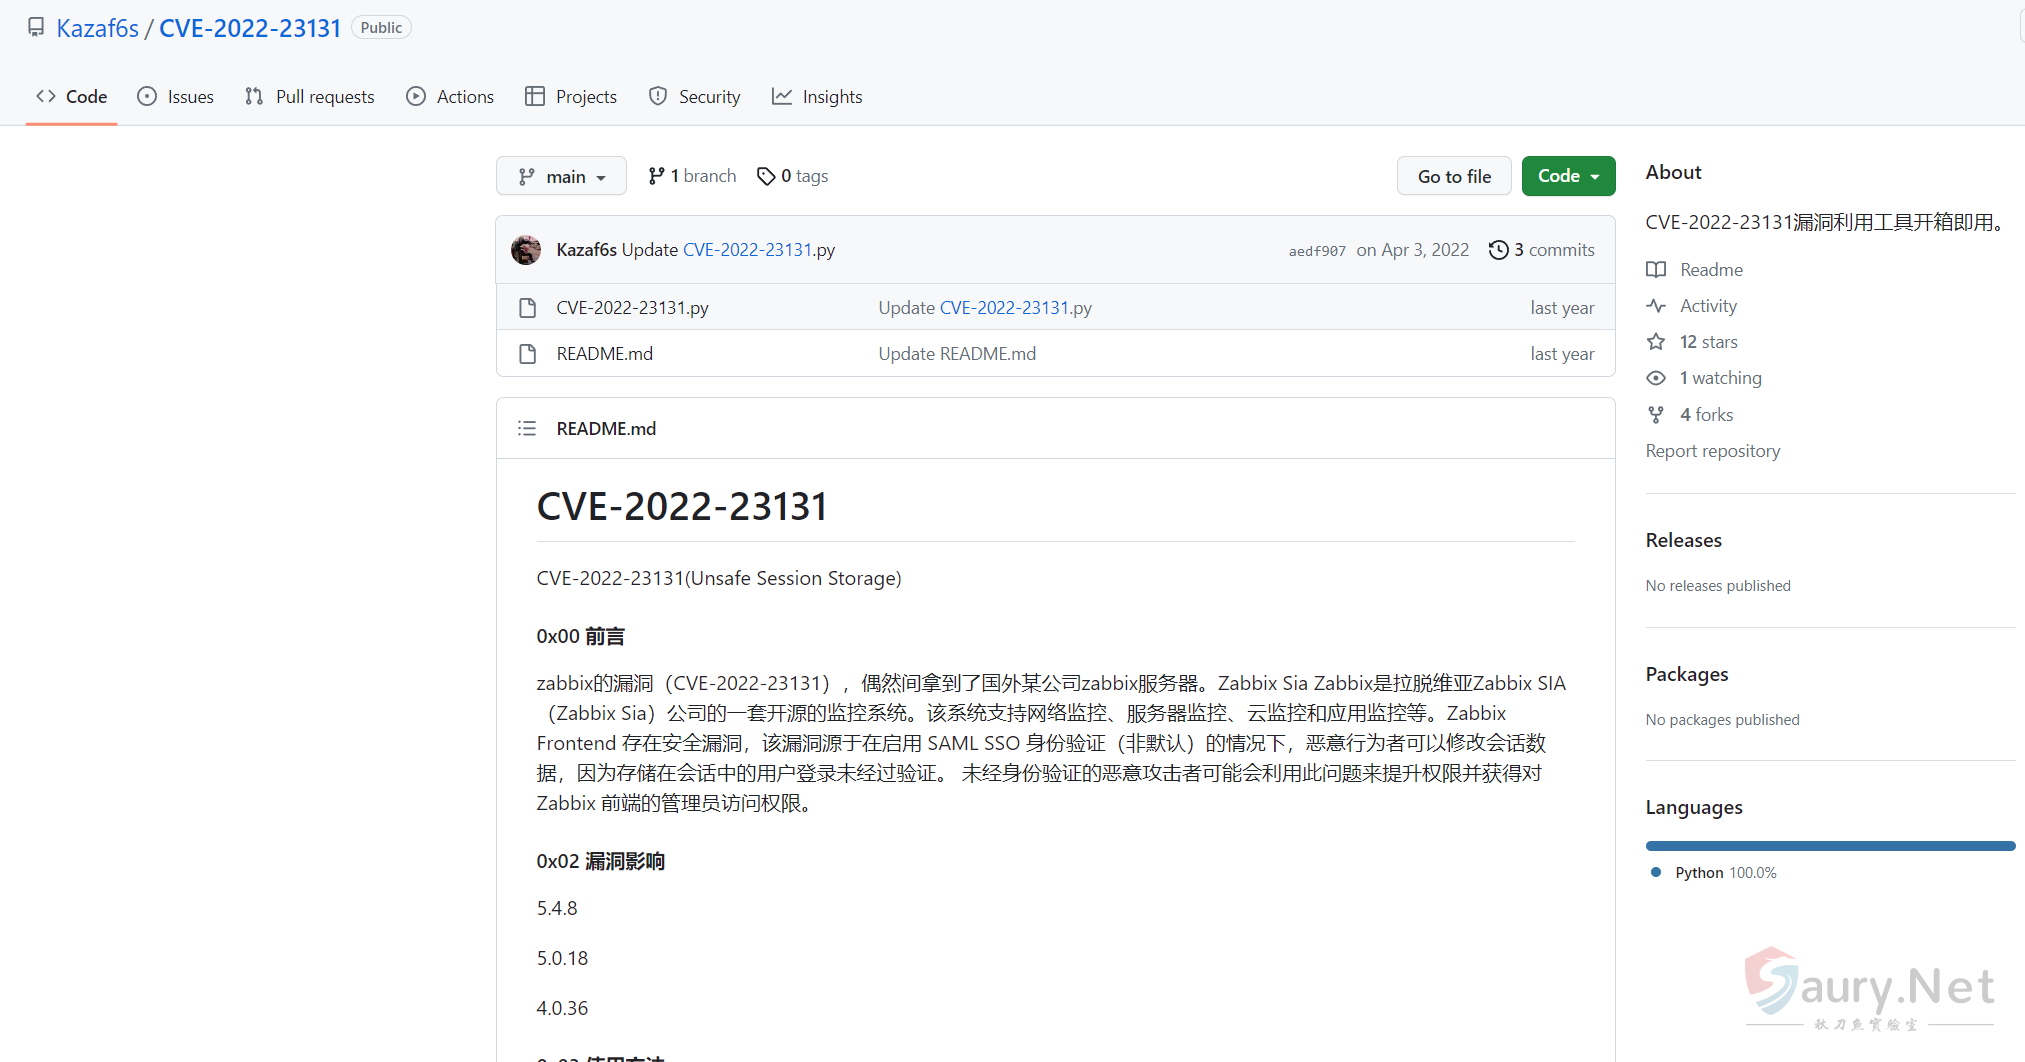
Task: Click the fork icon next to 4 forks
Action: coord(1656,415)
